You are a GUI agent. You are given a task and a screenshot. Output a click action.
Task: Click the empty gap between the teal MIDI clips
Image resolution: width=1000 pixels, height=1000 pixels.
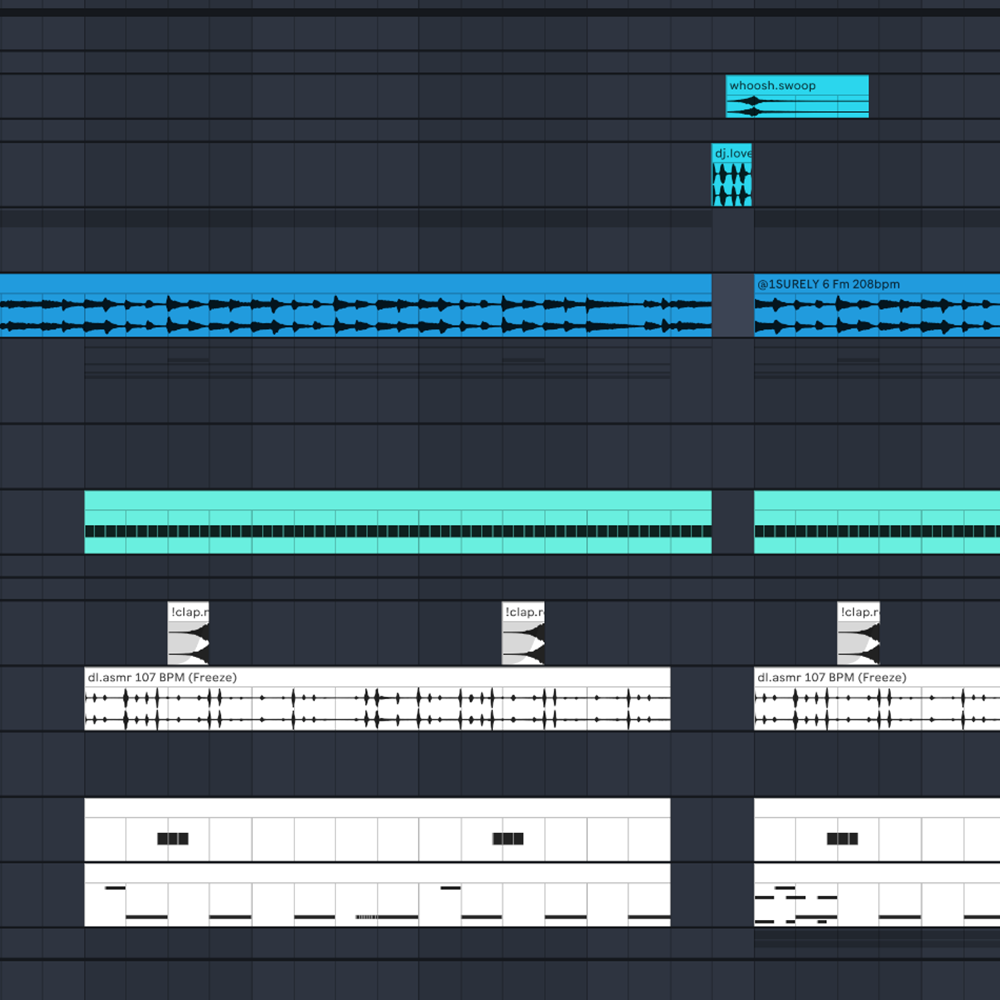(732, 521)
